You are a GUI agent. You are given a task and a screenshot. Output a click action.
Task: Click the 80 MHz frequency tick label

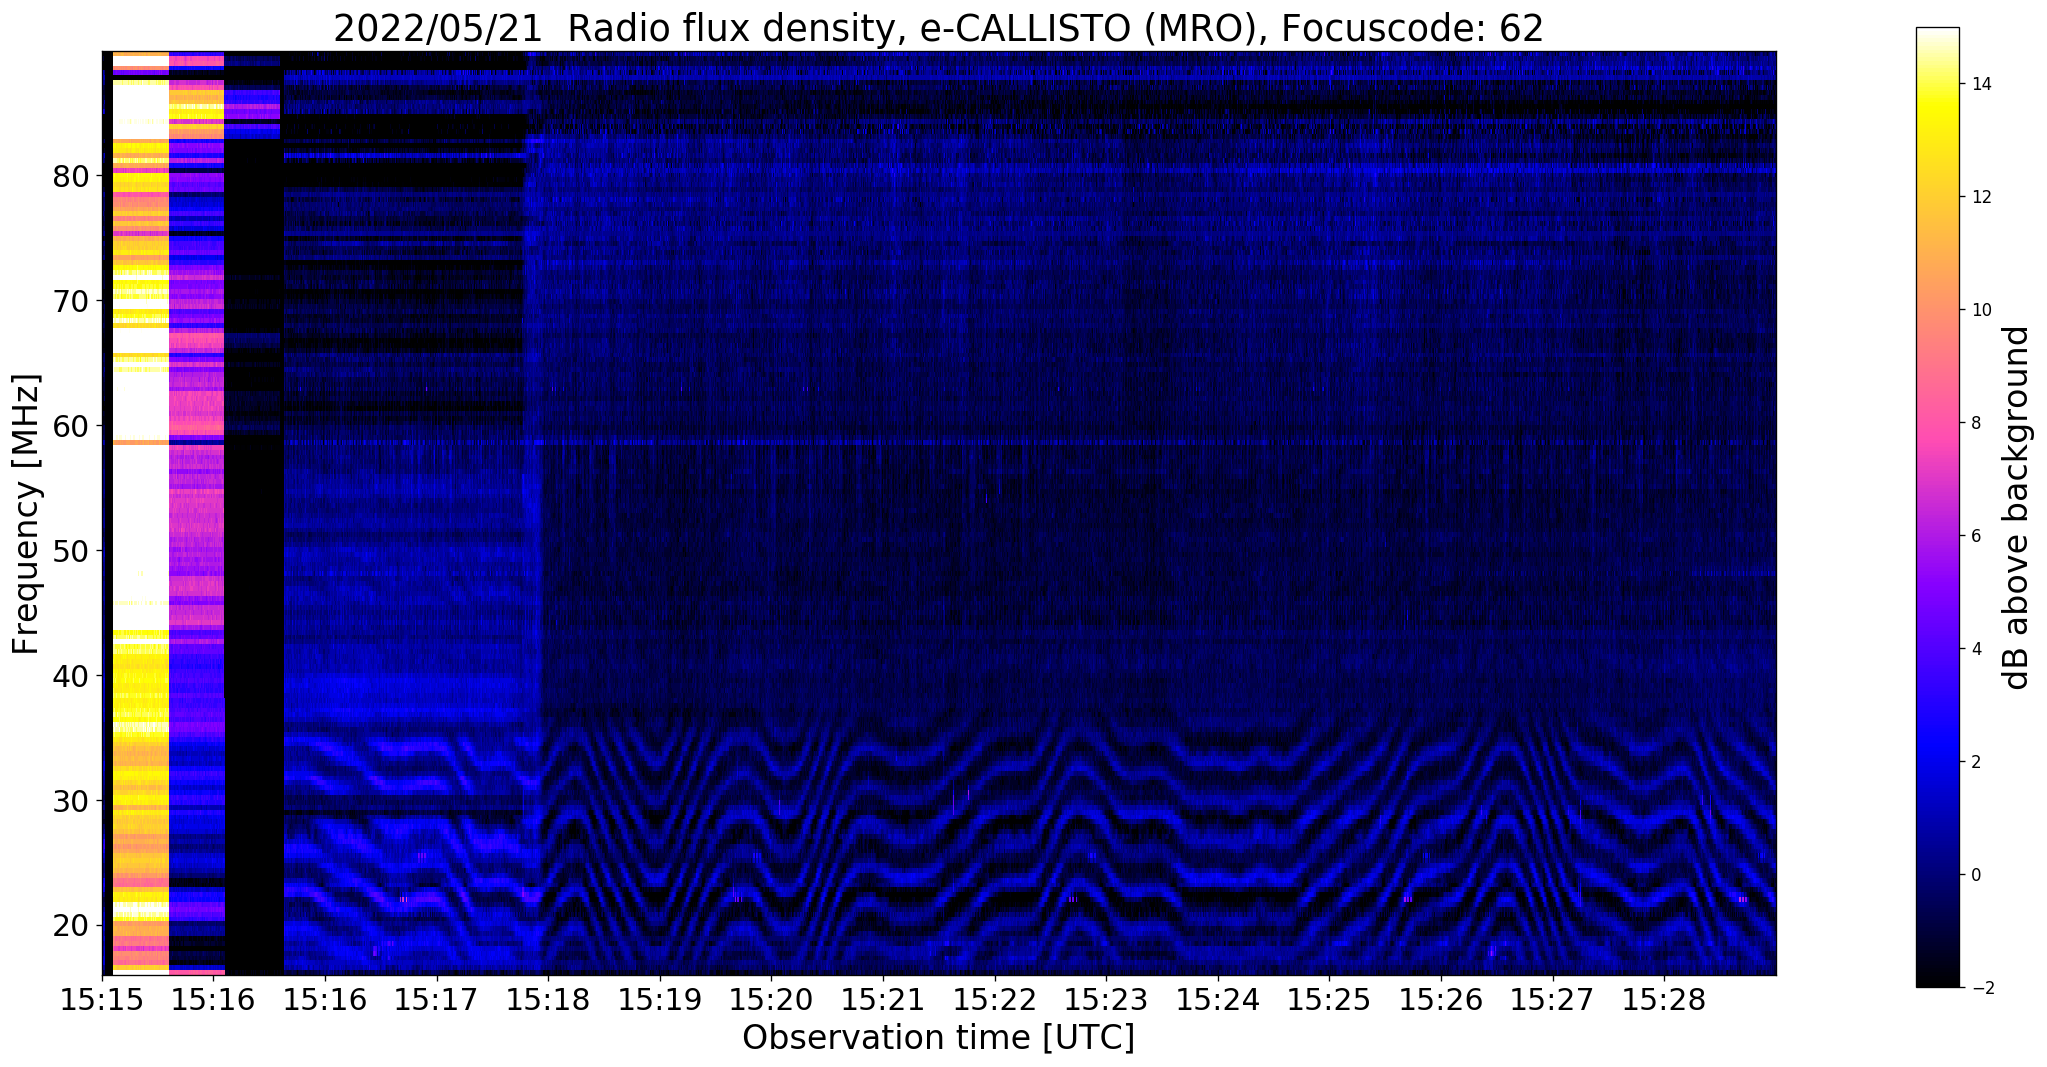pos(71,177)
